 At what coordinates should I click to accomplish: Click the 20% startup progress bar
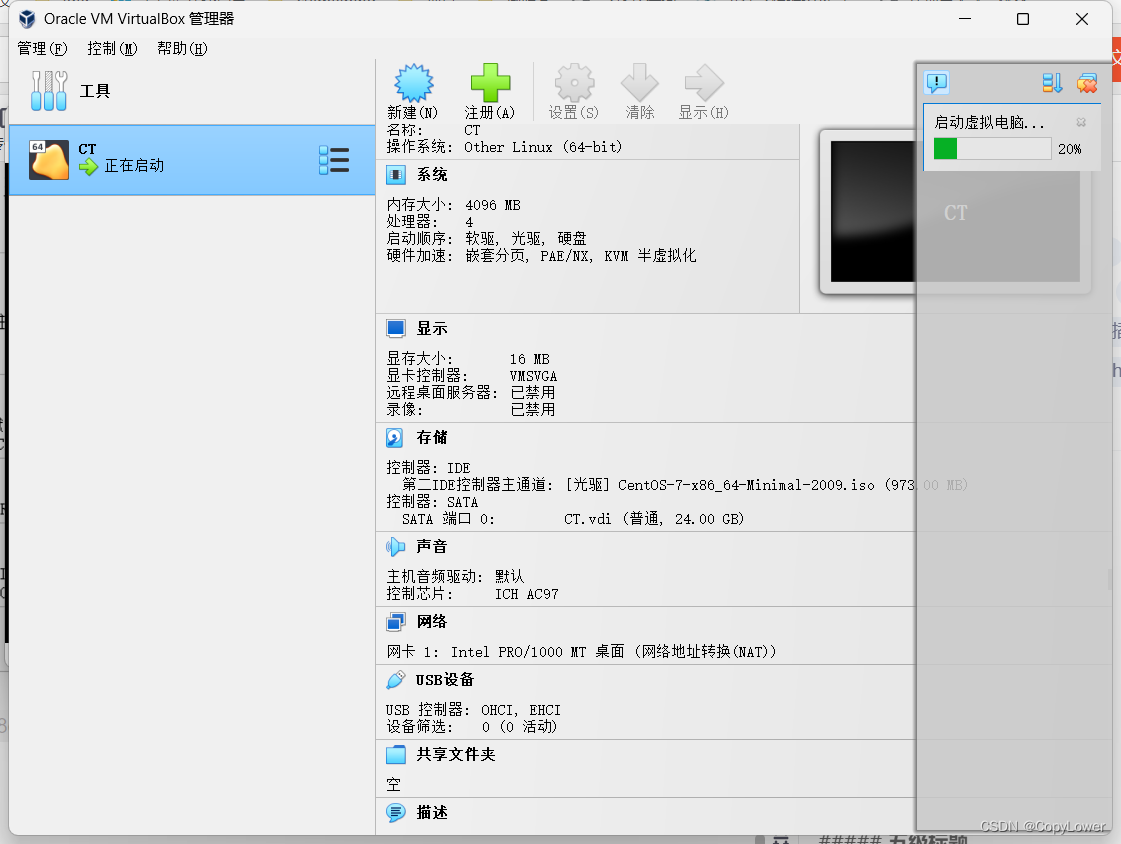pos(991,149)
